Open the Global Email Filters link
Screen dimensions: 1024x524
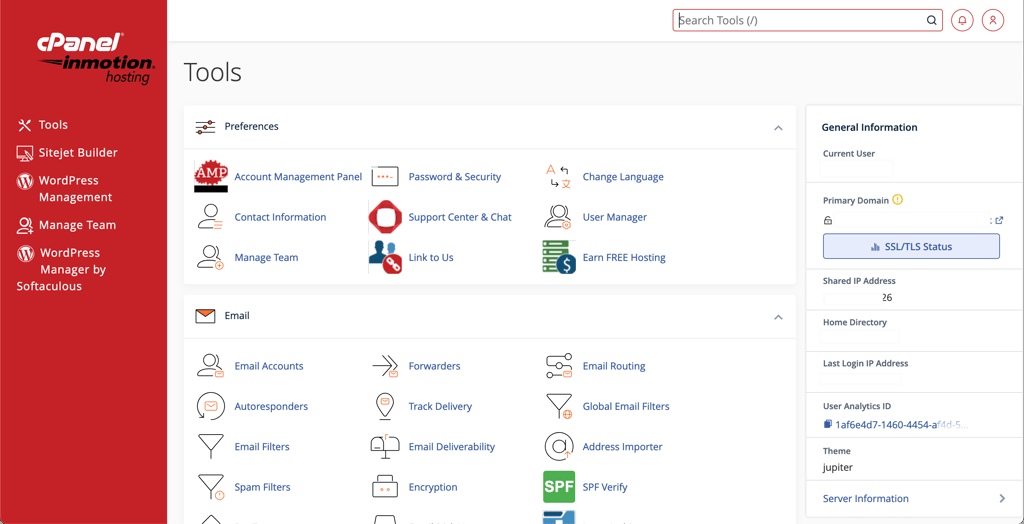tap(626, 406)
